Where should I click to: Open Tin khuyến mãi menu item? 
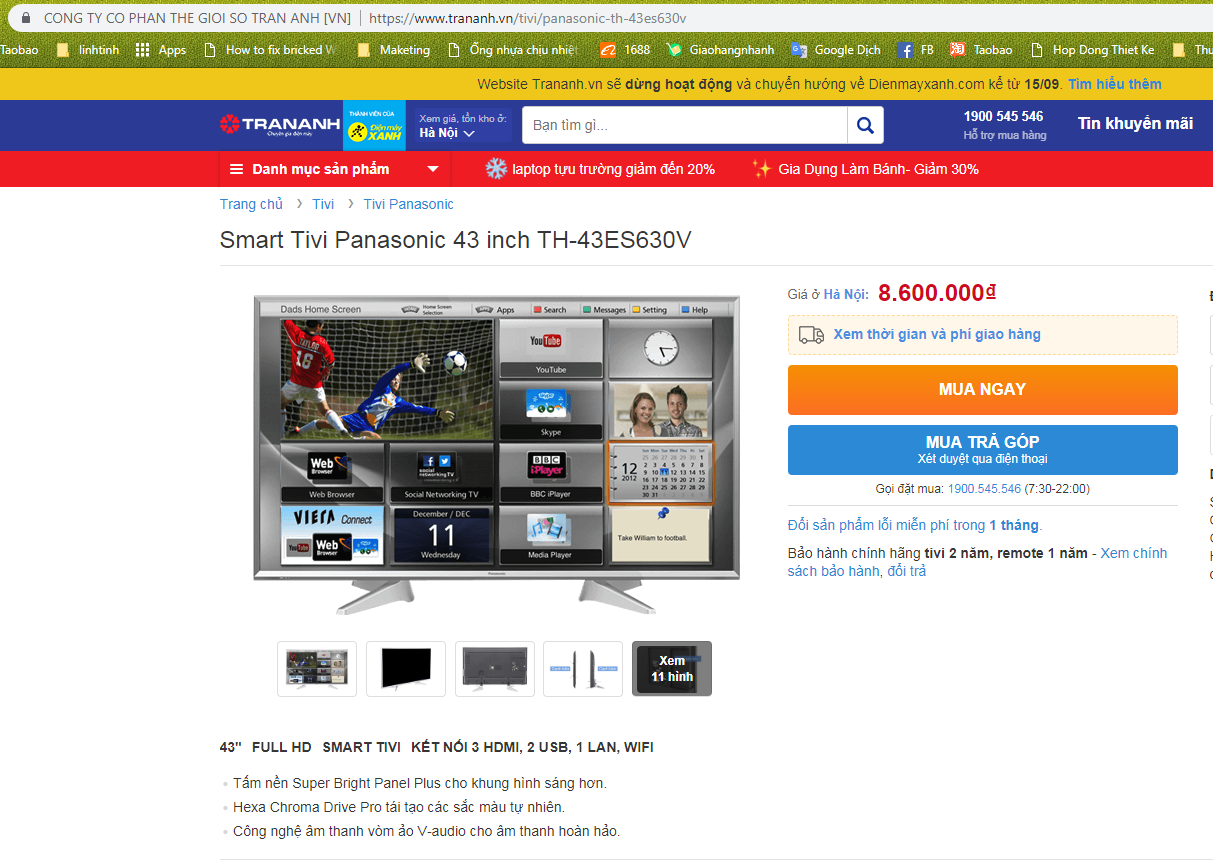(1135, 124)
